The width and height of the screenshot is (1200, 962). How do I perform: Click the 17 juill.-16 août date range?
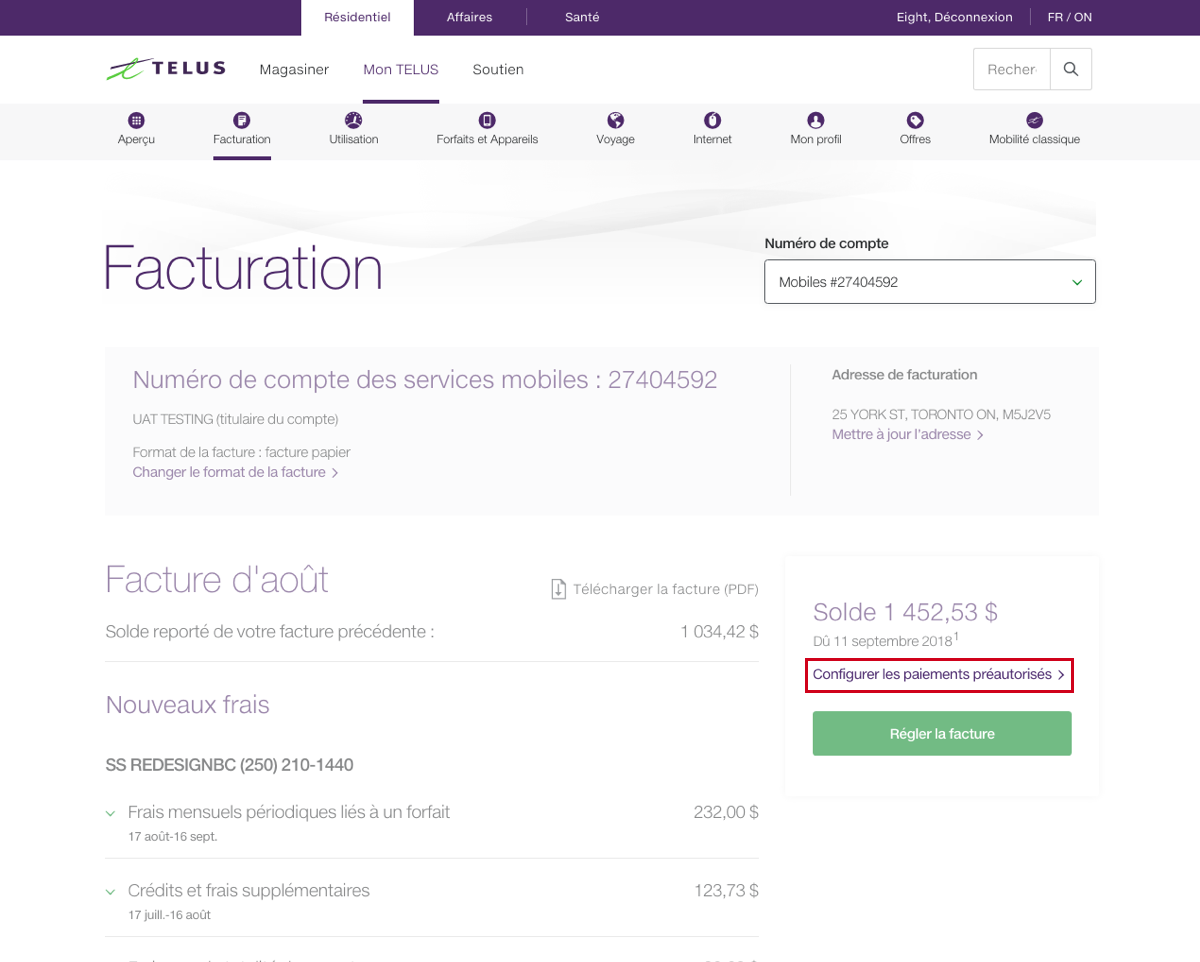coord(169,914)
